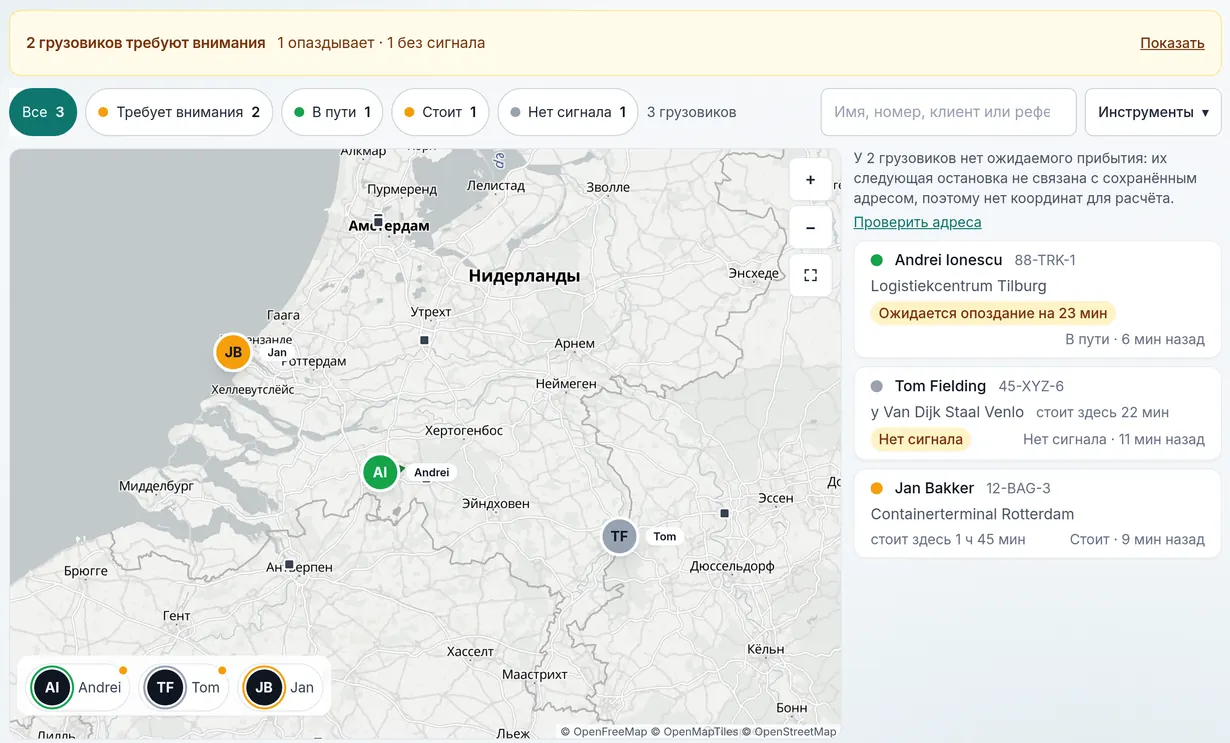Click the OpenMapTiles attribution link

coord(694,732)
